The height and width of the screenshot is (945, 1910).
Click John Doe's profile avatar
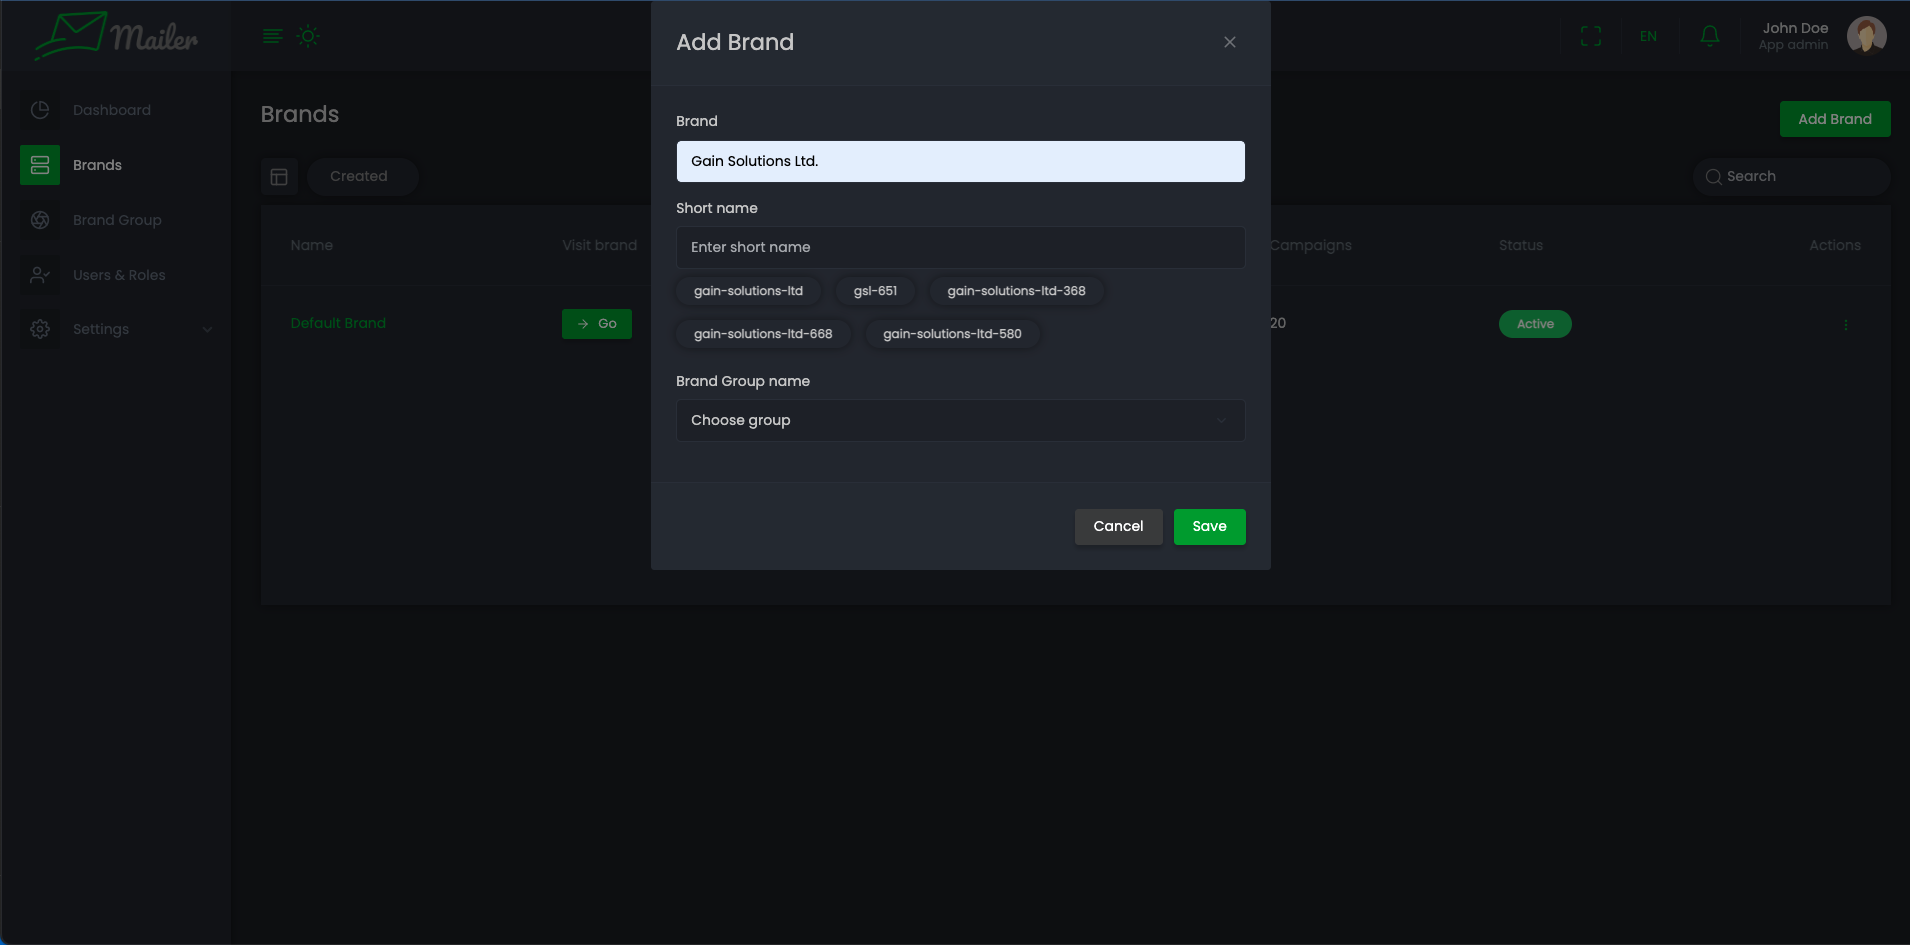click(x=1865, y=36)
